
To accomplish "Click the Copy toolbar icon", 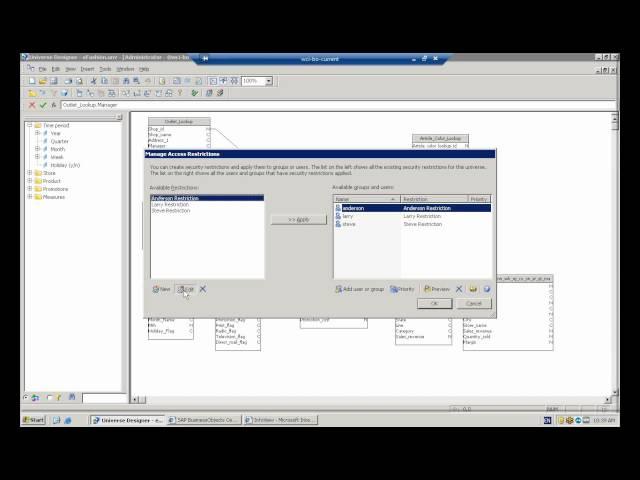I will [104, 81].
